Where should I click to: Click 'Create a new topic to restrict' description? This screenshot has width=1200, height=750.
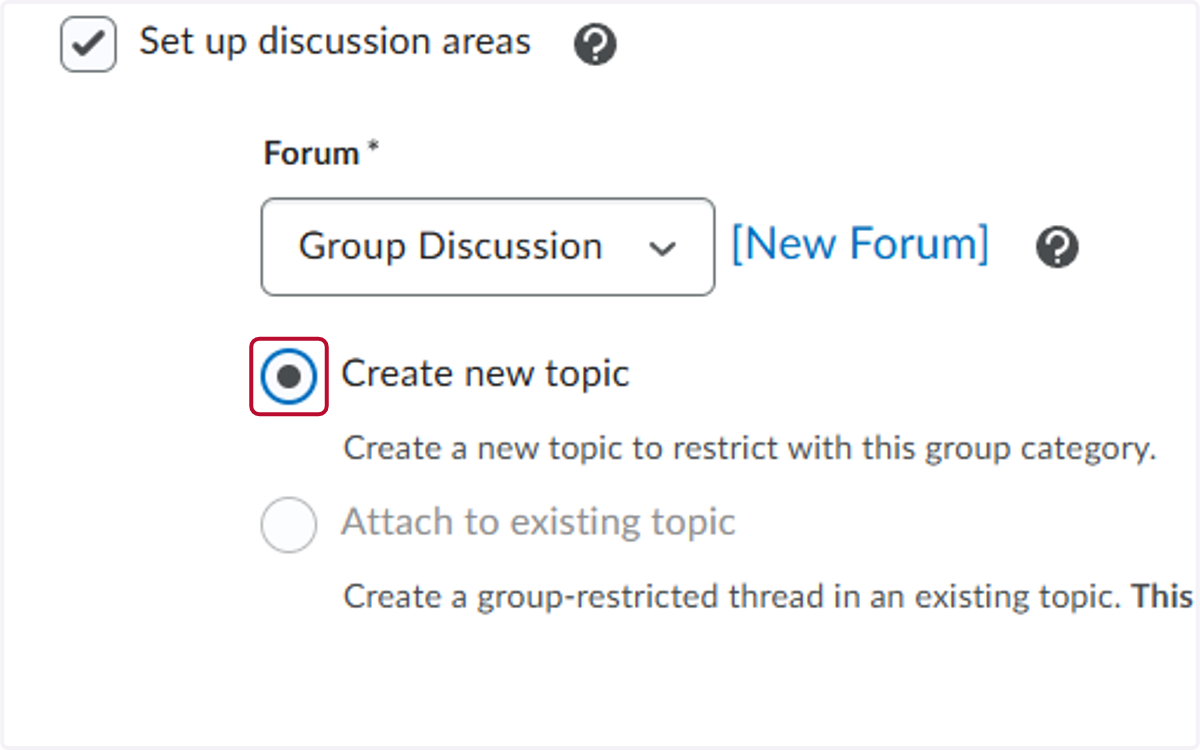click(750, 448)
